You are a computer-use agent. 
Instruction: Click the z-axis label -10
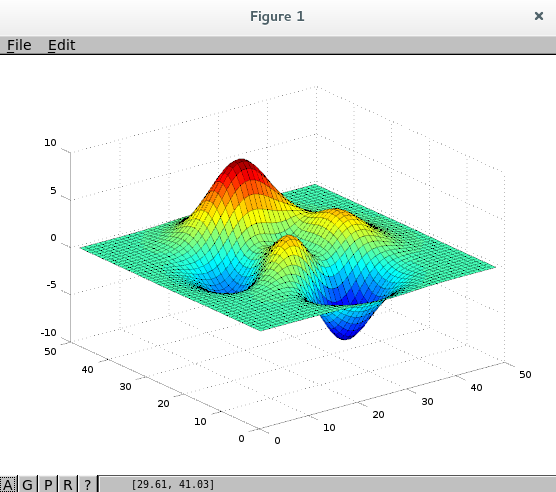click(49, 333)
